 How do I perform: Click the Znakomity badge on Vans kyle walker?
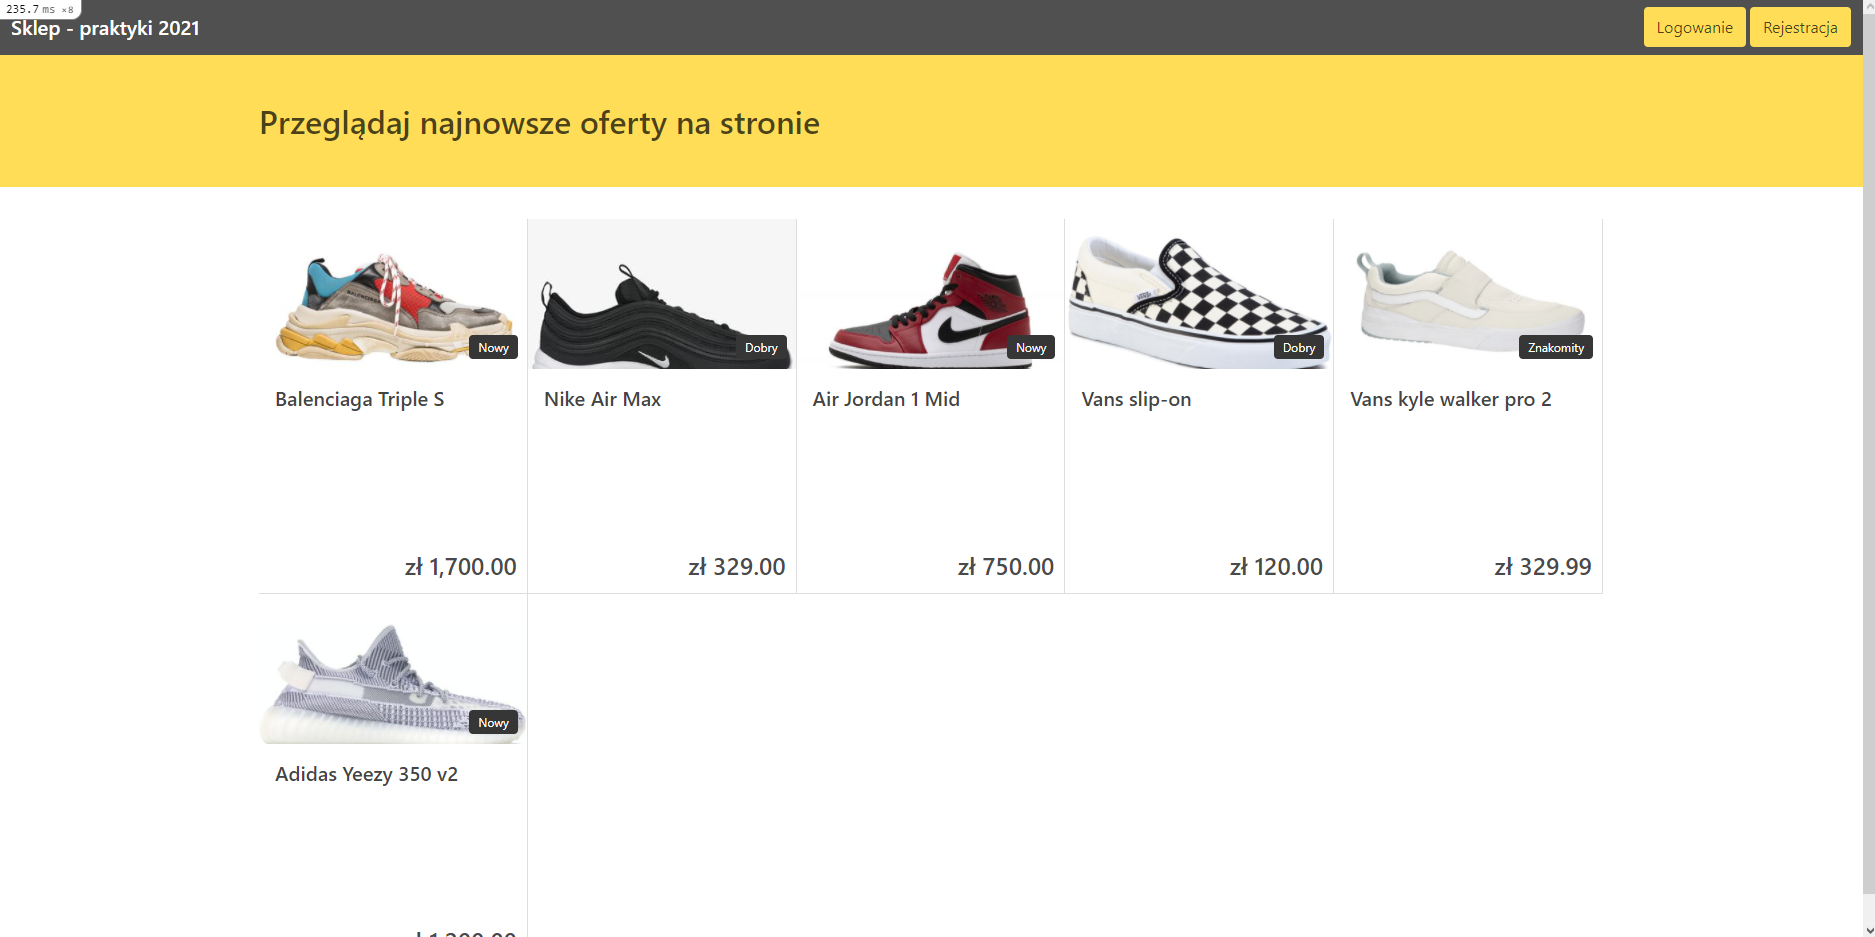1556,347
